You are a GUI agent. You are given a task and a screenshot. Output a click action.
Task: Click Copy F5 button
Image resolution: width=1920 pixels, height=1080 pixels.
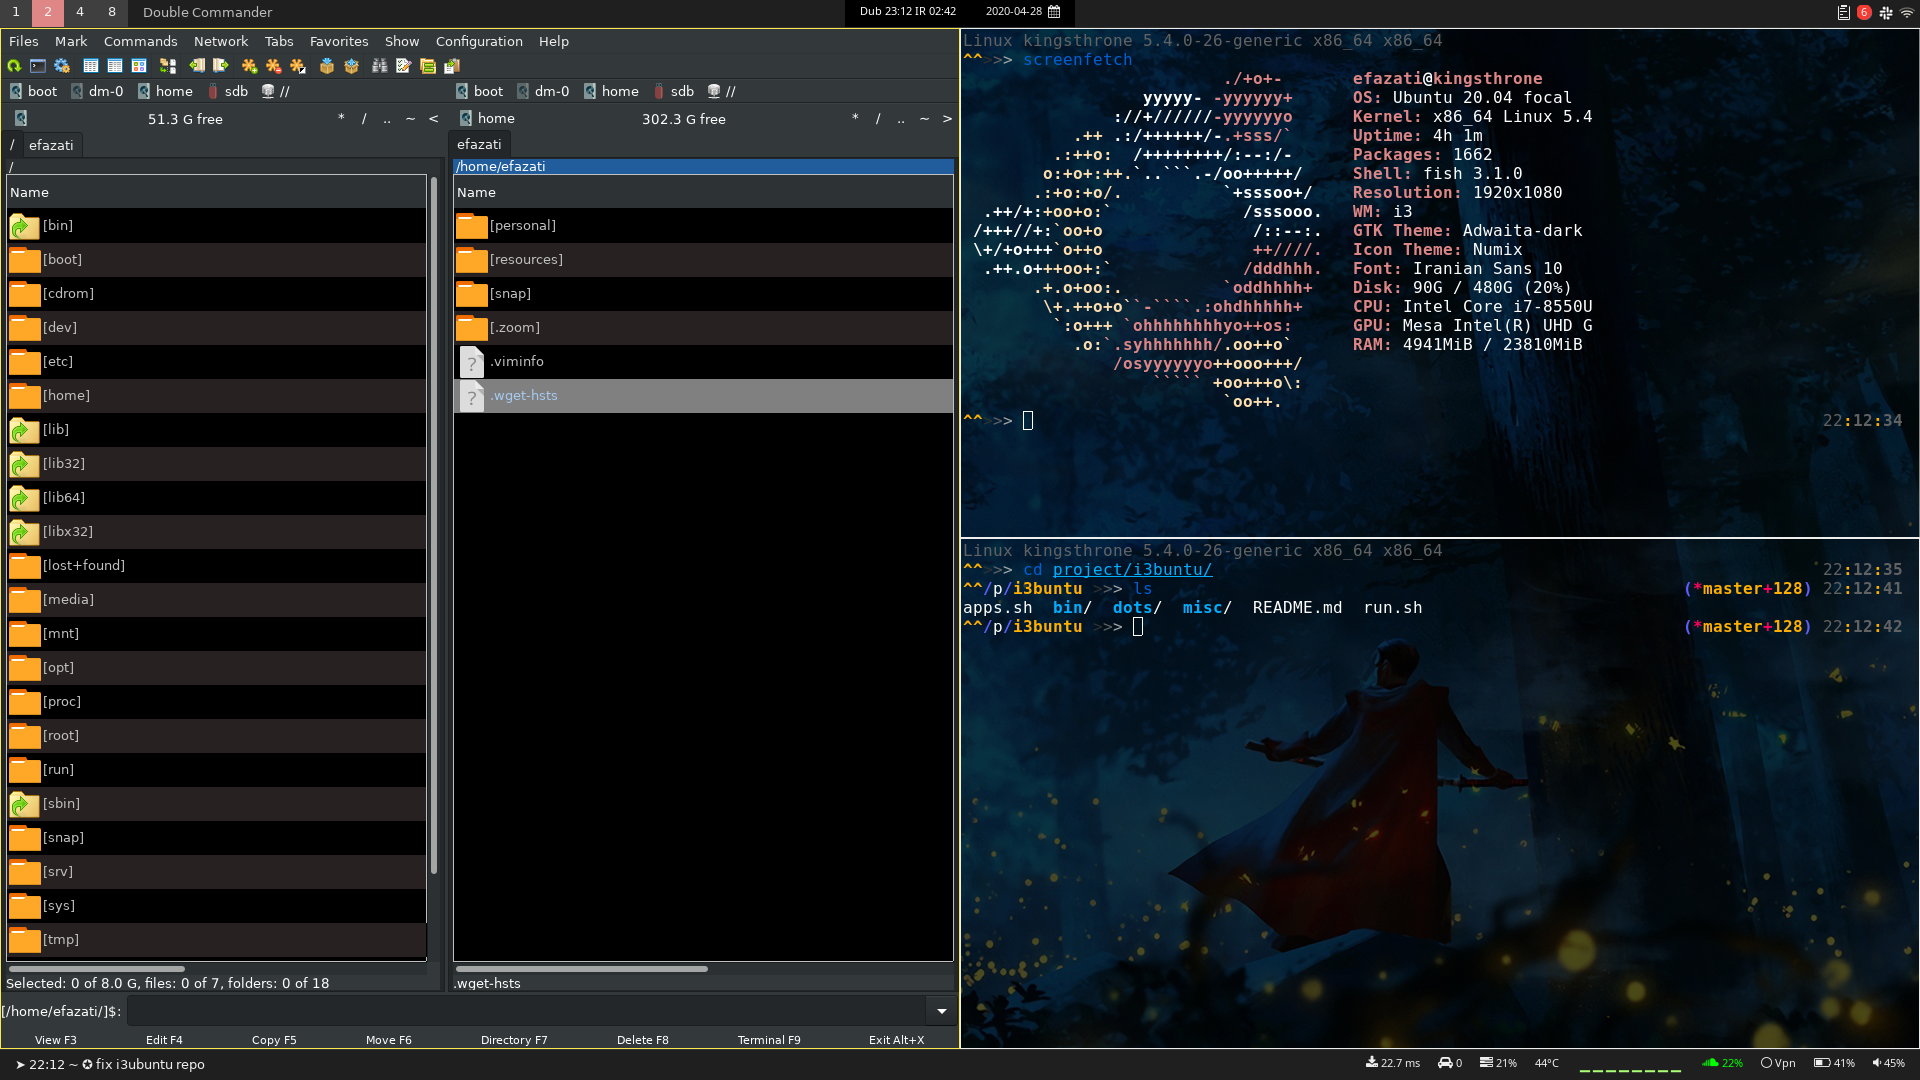[274, 1040]
